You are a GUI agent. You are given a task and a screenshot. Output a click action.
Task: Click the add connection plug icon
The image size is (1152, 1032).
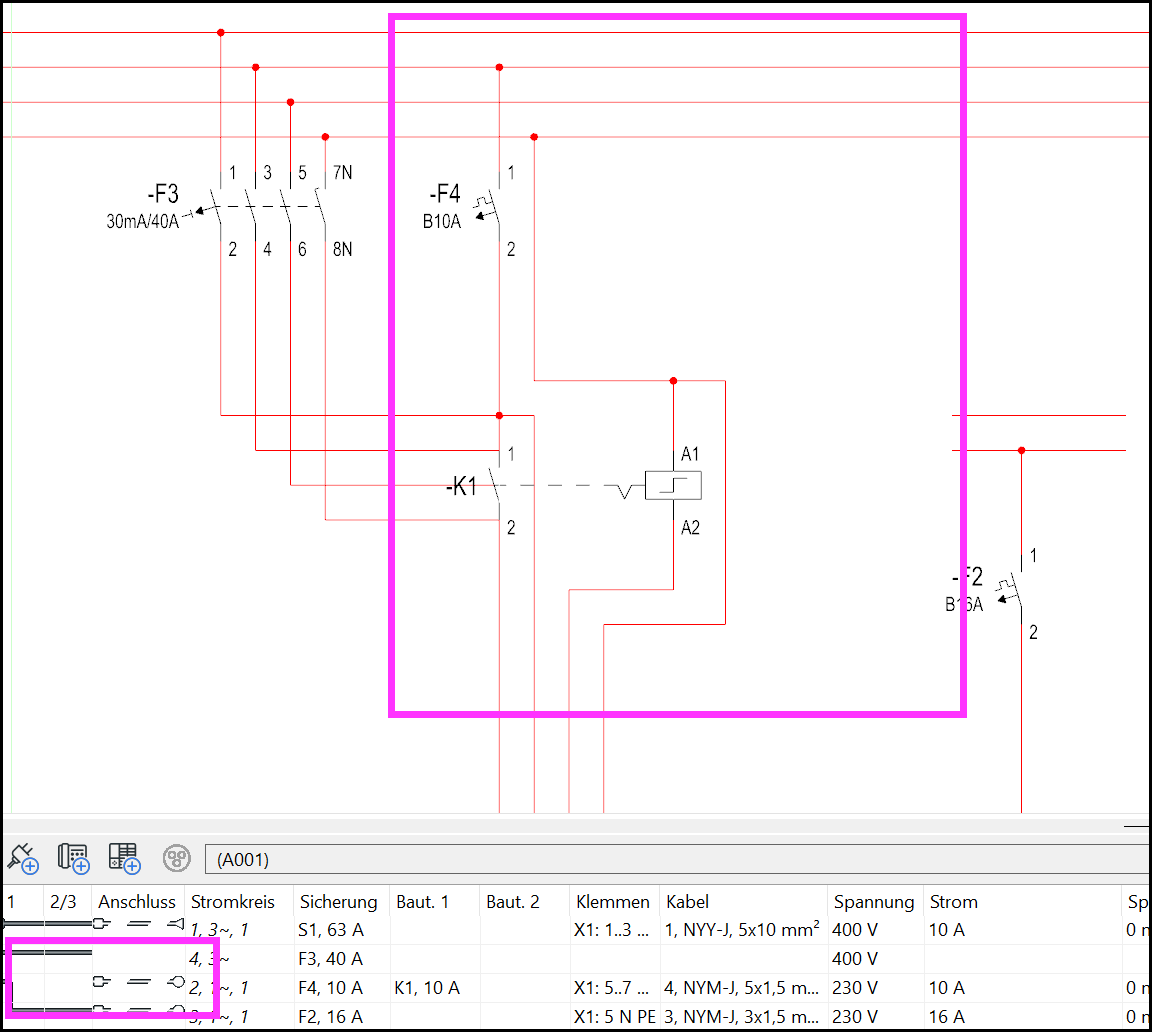pyautogui.click(x=23, y=858)
